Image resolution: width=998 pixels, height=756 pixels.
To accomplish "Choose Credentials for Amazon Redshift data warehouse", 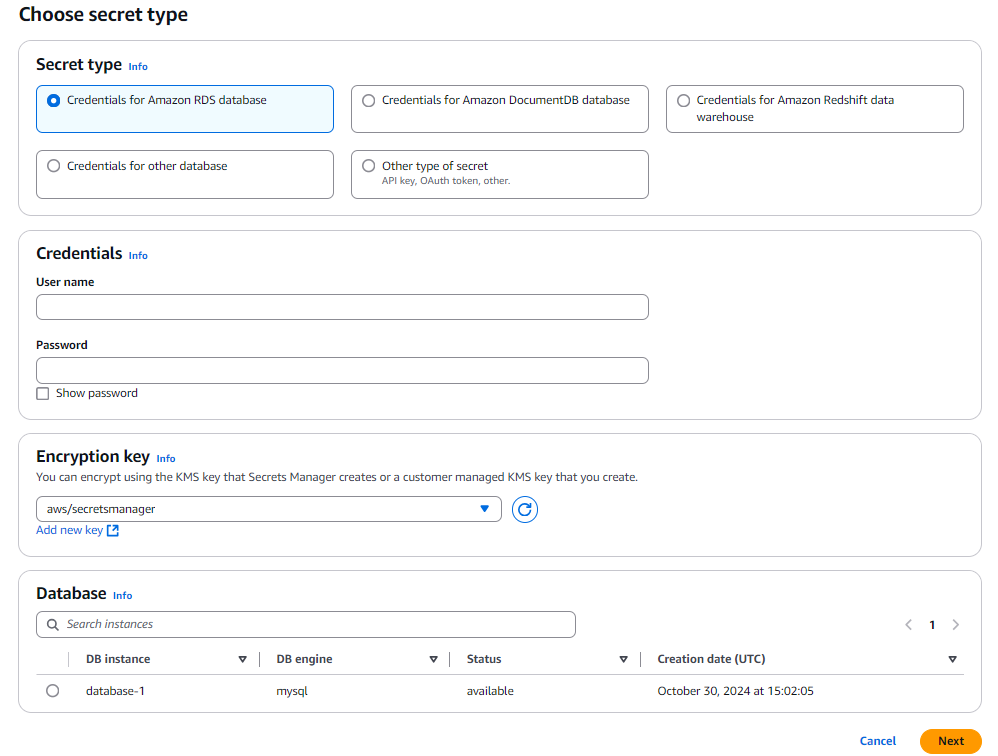I will pyautogui.click(x=684, y=101).
